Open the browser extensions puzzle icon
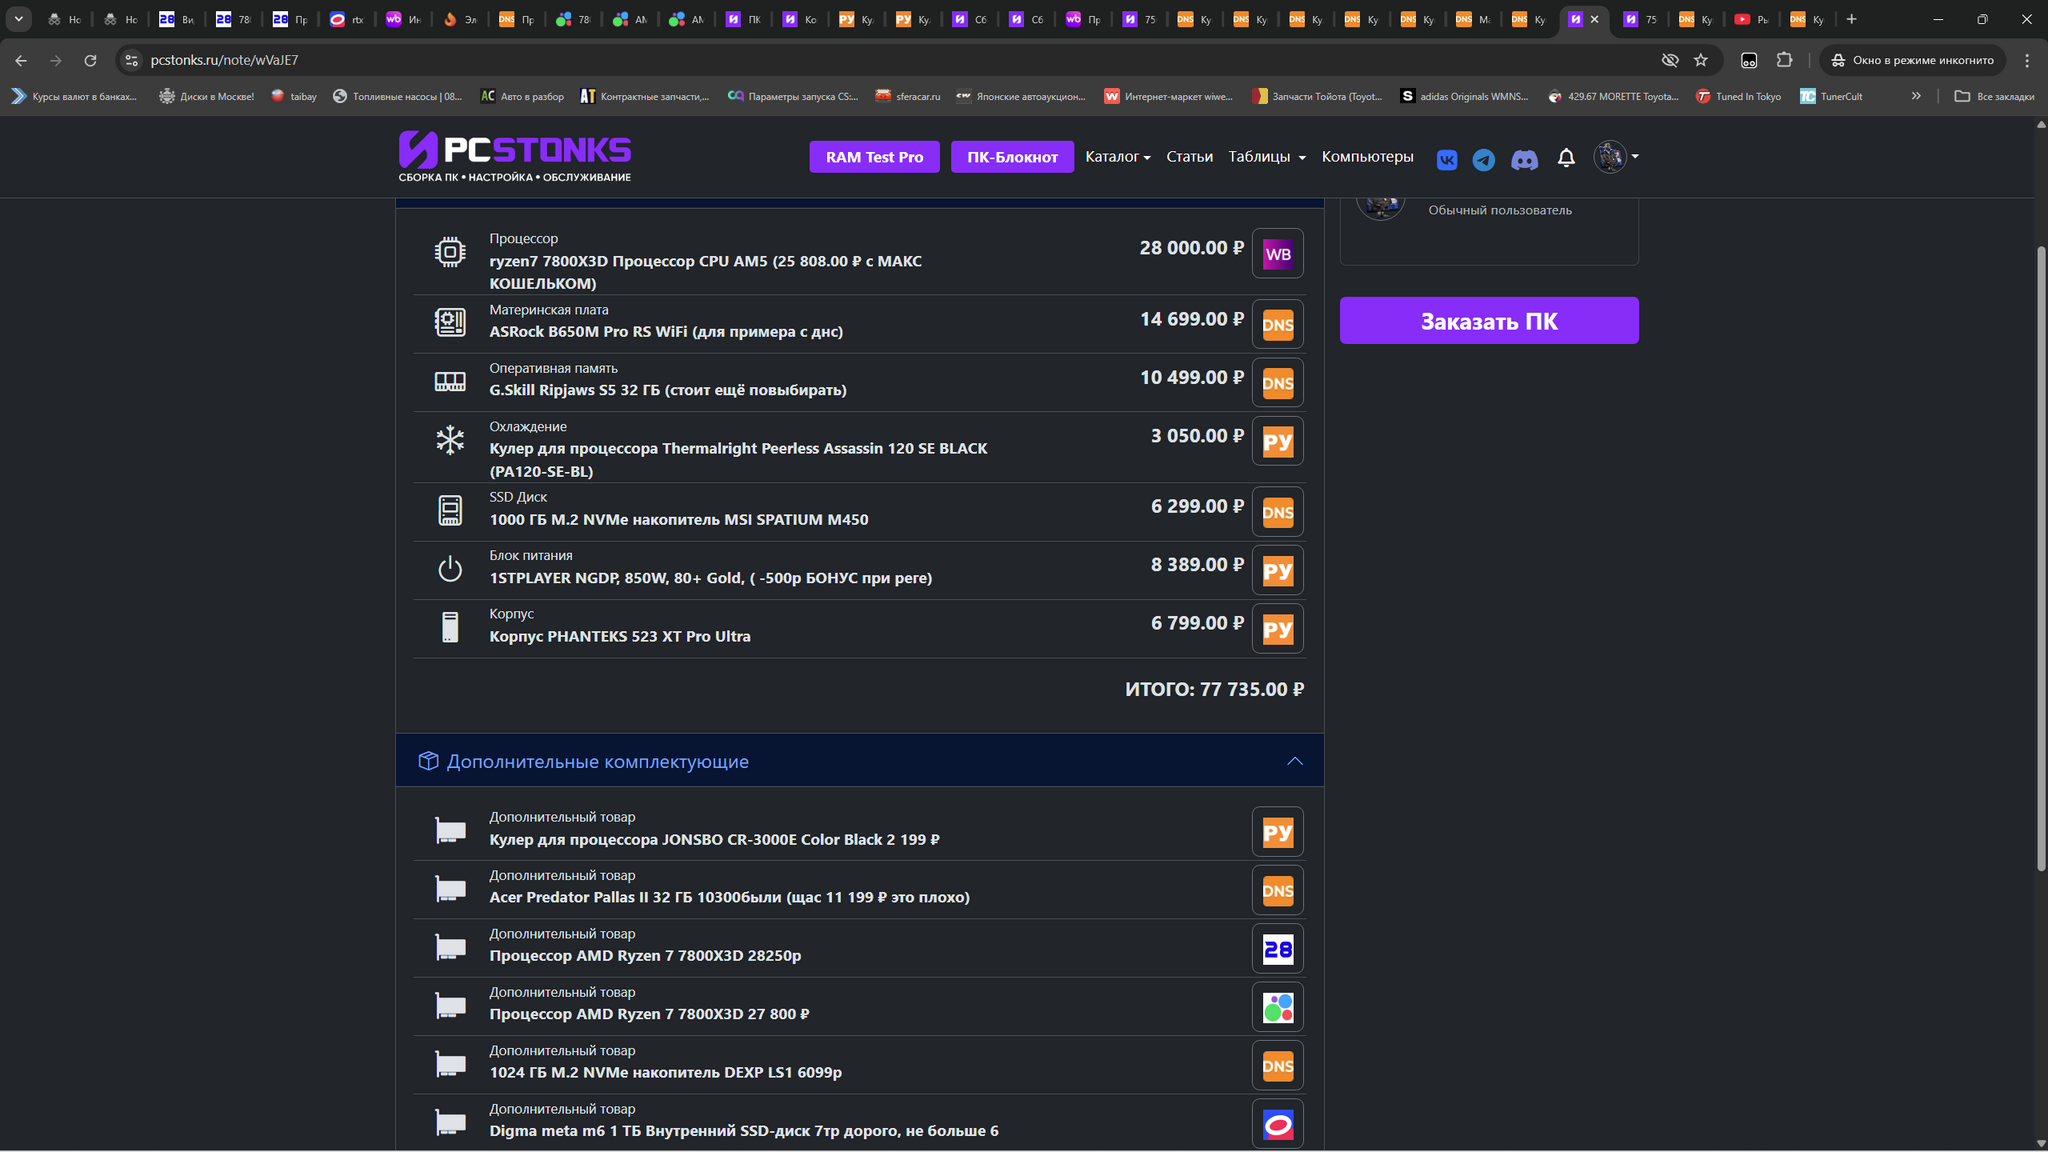This screenshot has height=1152, width=2048. pos(1784,60)
